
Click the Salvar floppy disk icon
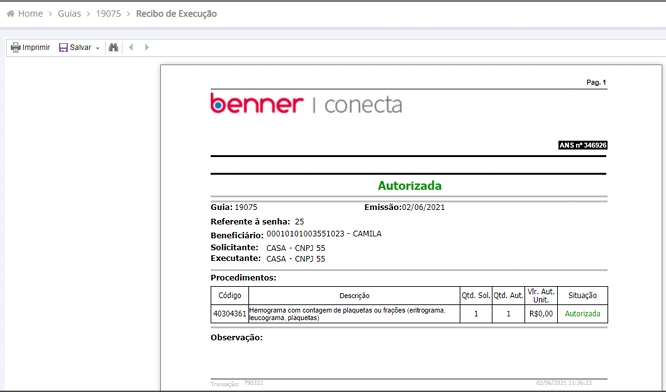click(63, 47)
